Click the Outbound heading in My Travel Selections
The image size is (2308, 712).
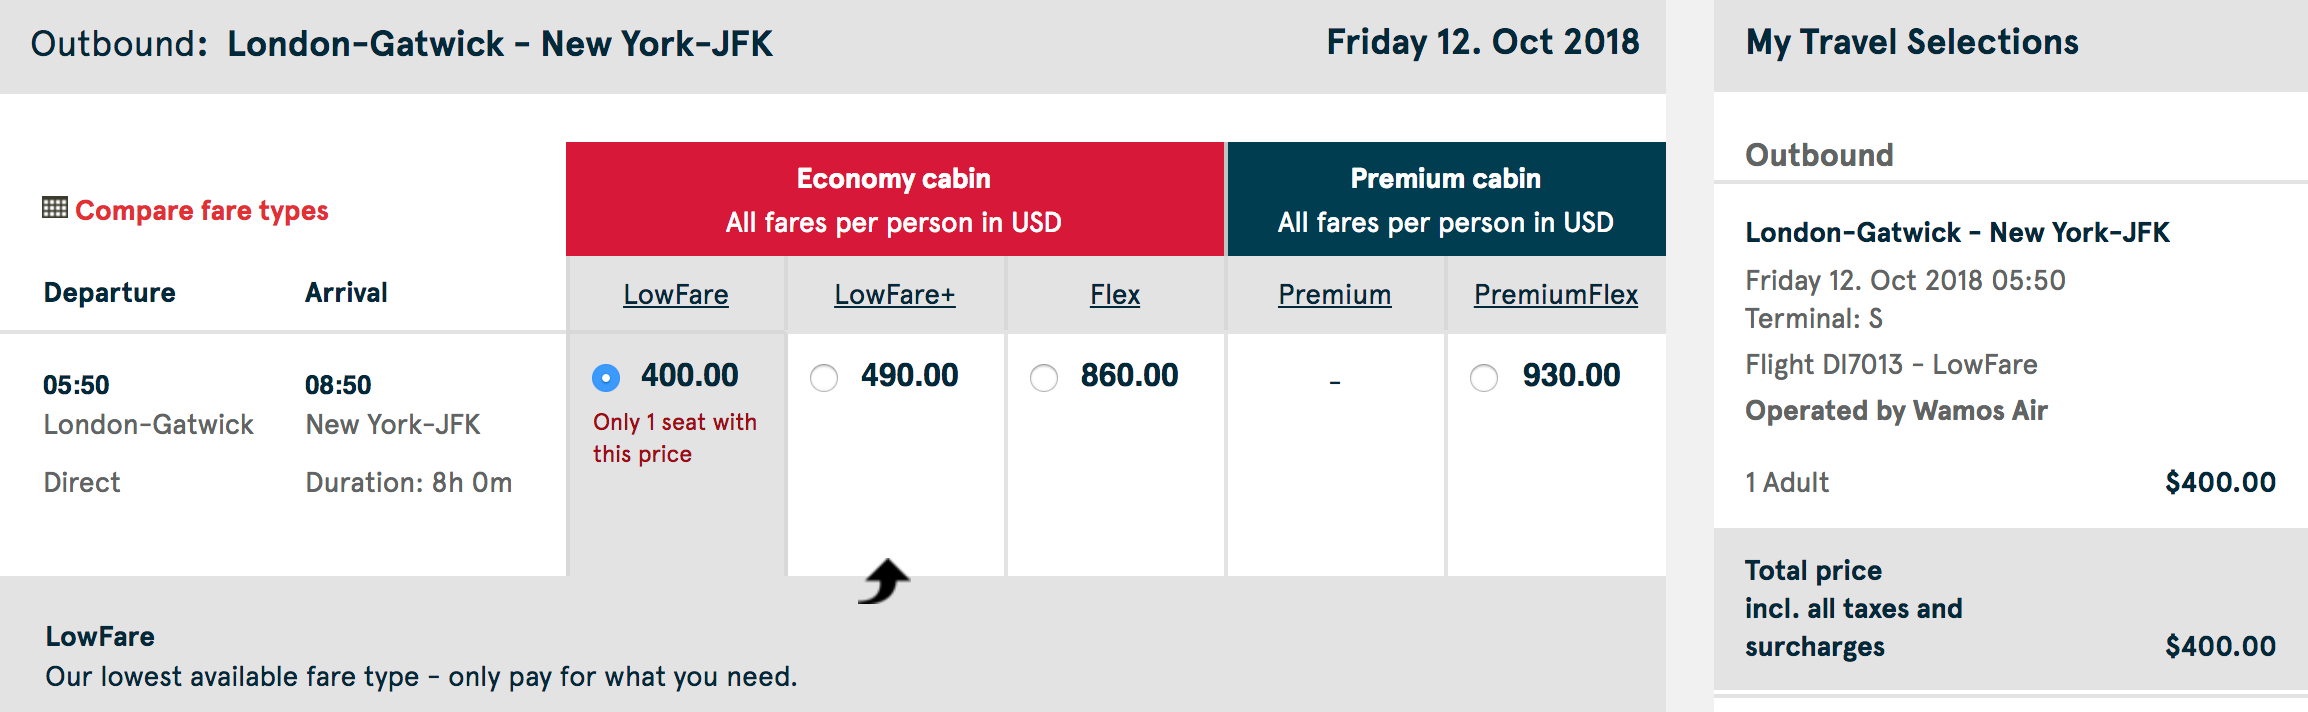[x=1819, y=155]
